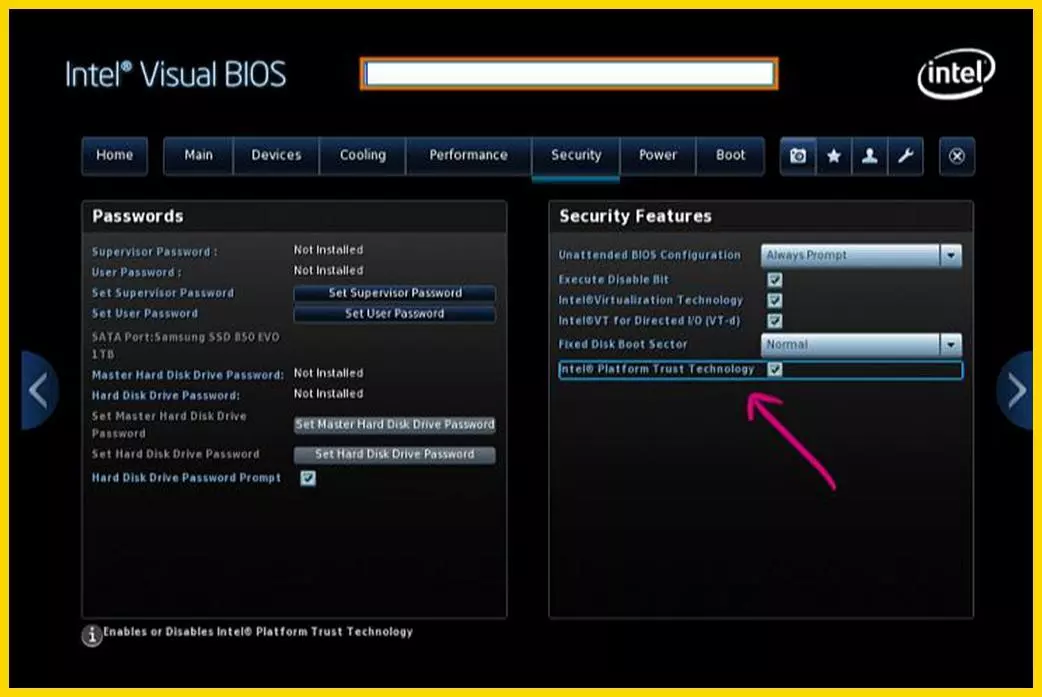The height and width of the screenshot is (697, 1042).
Task: Toggle Hard Disk Drive Password Prompt checkbox
Action: (308, 478)
